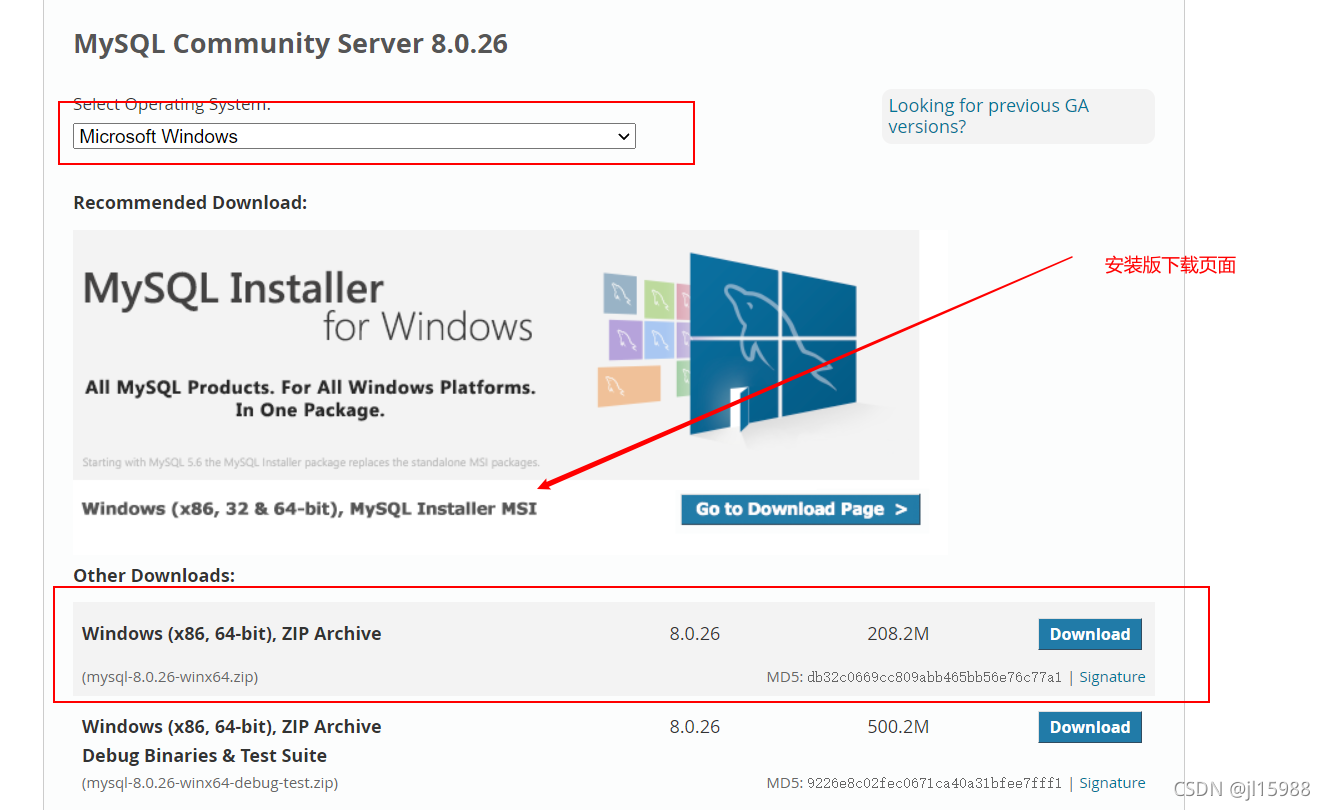Click the Recommended Download: label
The image size is (1325, 810).
(x=190, y=203)
